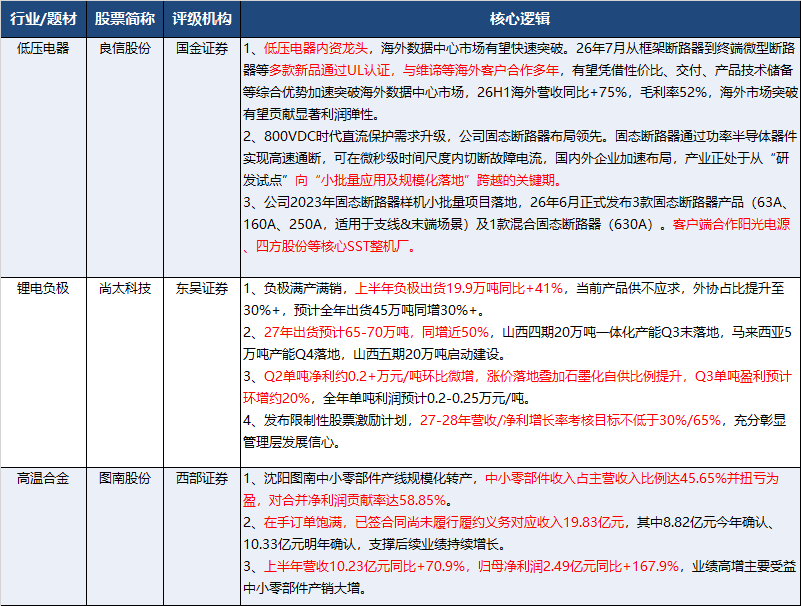Viewport: 801px width, 606px height.
Task: Click text 中小零部件产销大增
Action: 301,589
